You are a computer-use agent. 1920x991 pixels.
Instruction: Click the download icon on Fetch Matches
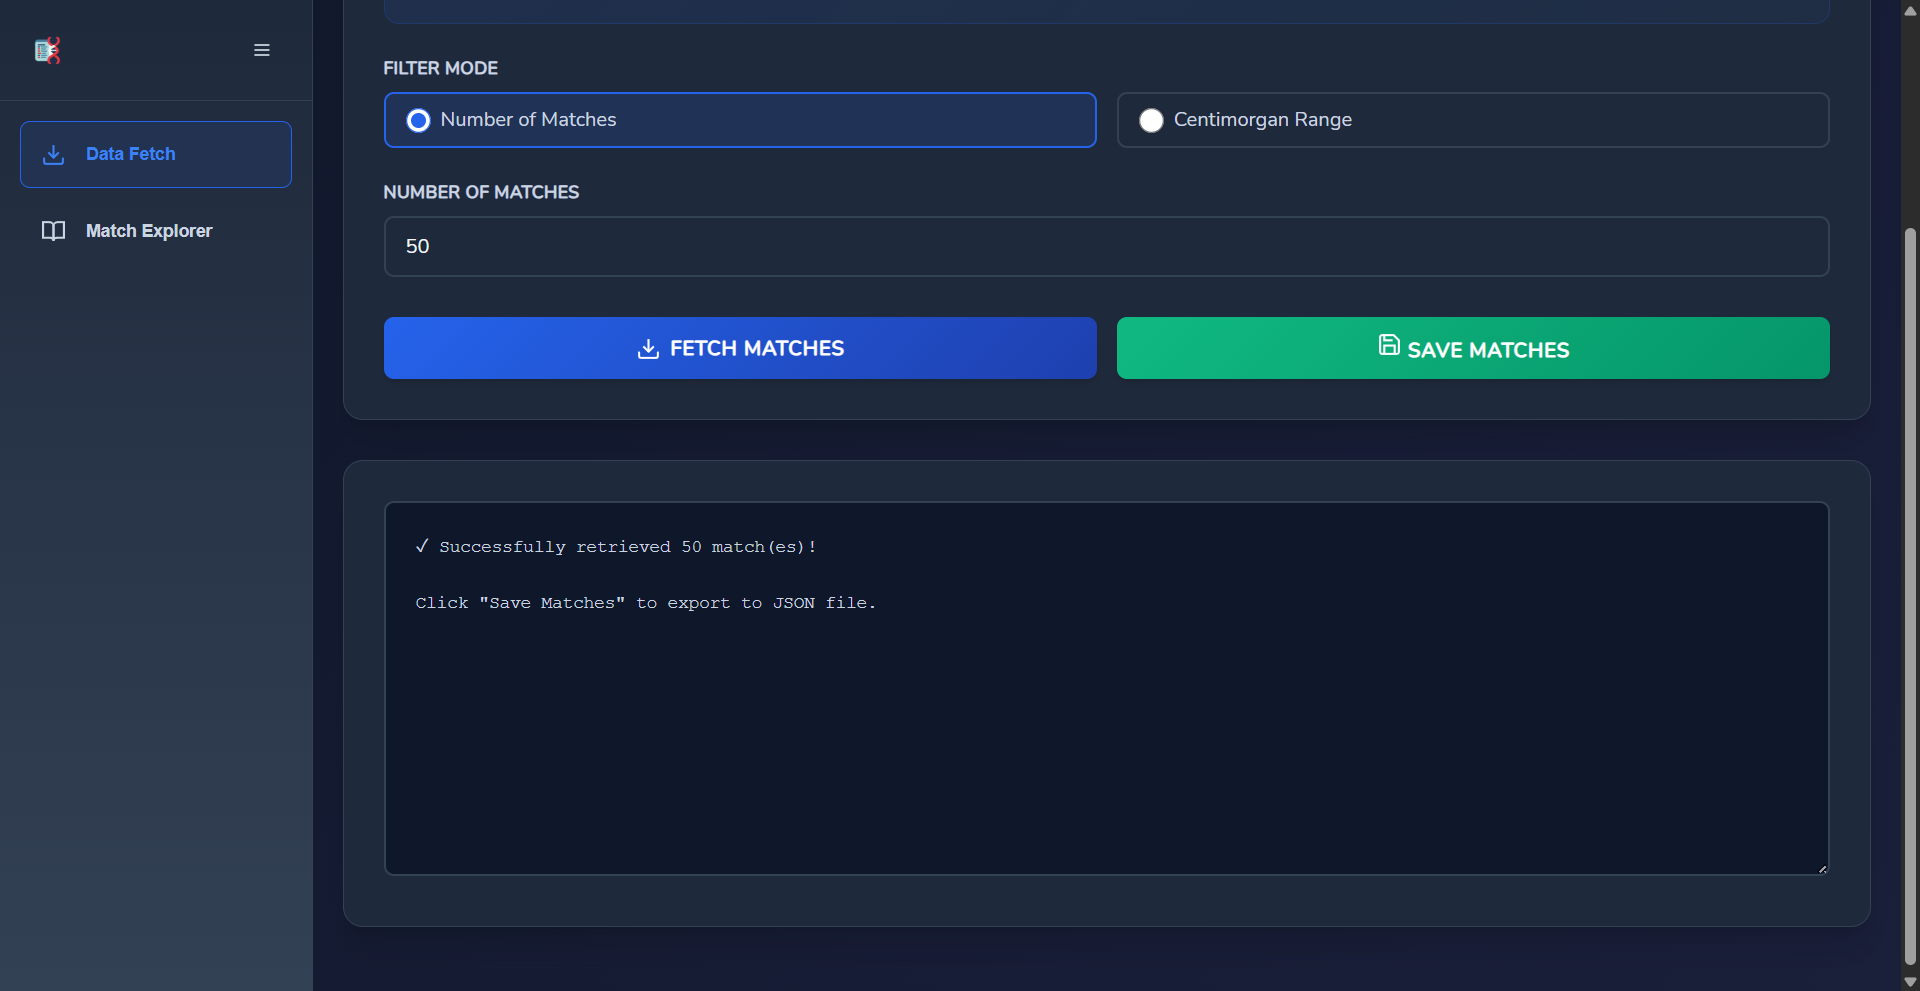coord(648,349)
